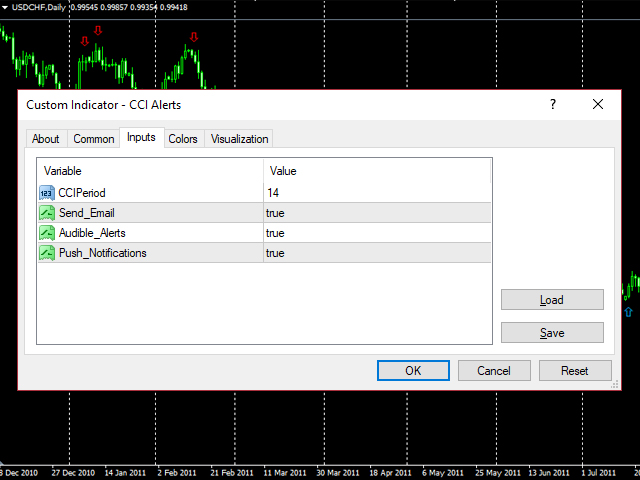The height and width of the screenshot is (480, 640).
Task: Close the Custom Indicator dialog
Action: point(598,104)
